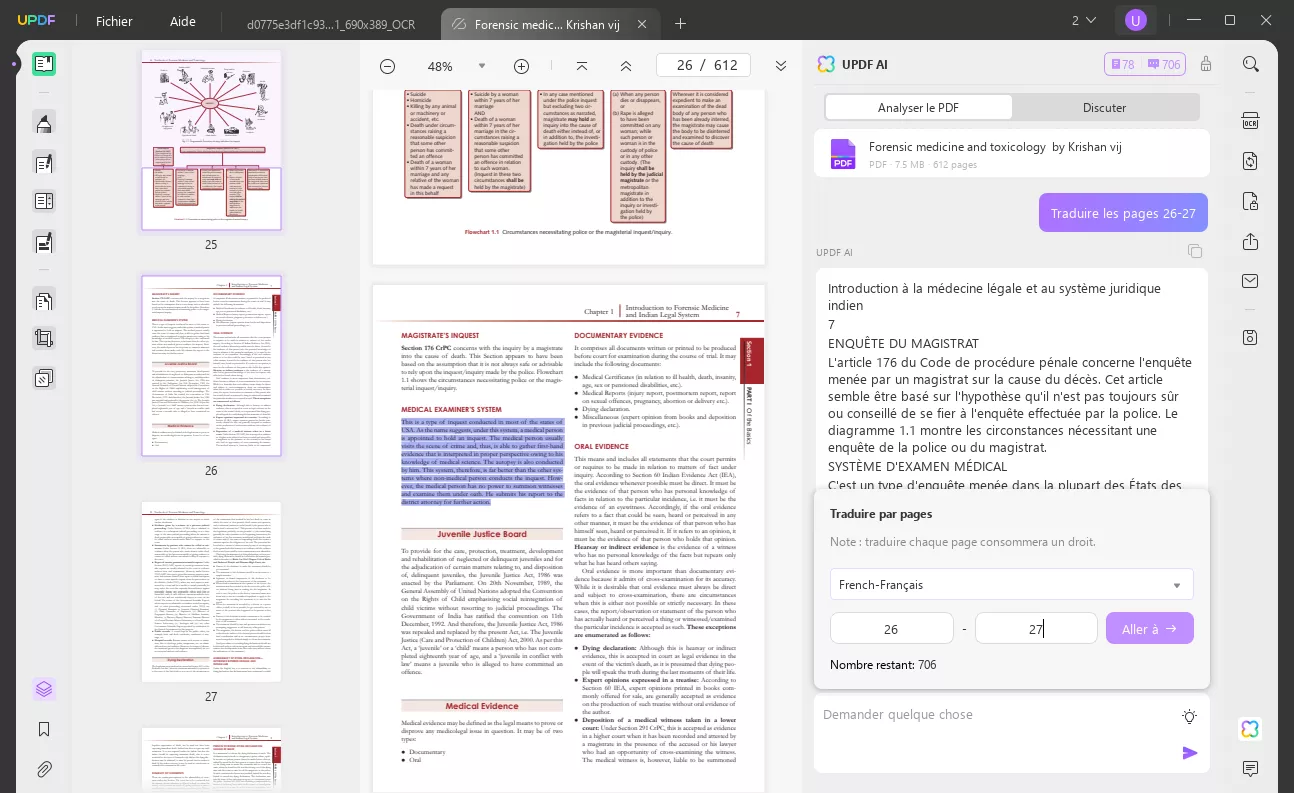This screenshot has height=793, width=1294.
Task: Open the Protect PDF lock icon
Action: pos(1251,202)
